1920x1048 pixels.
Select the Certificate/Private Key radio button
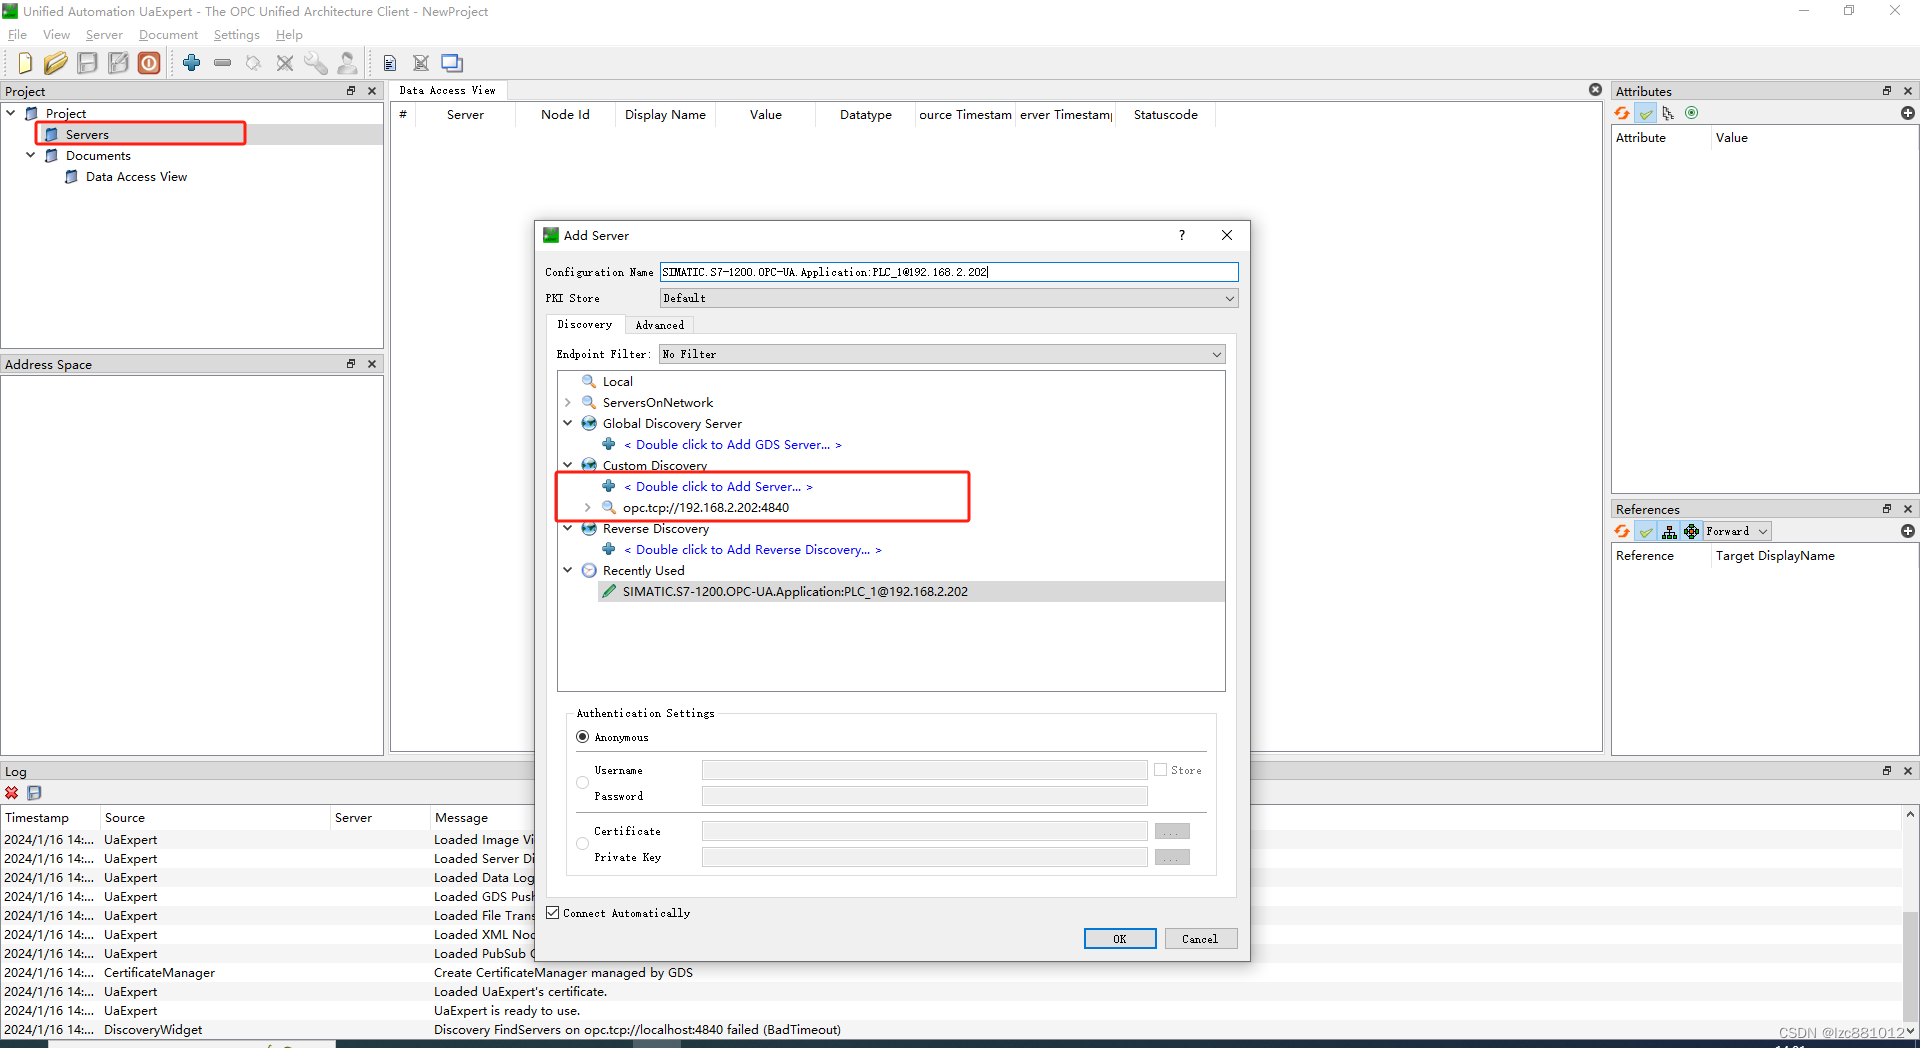pos(583,844)
